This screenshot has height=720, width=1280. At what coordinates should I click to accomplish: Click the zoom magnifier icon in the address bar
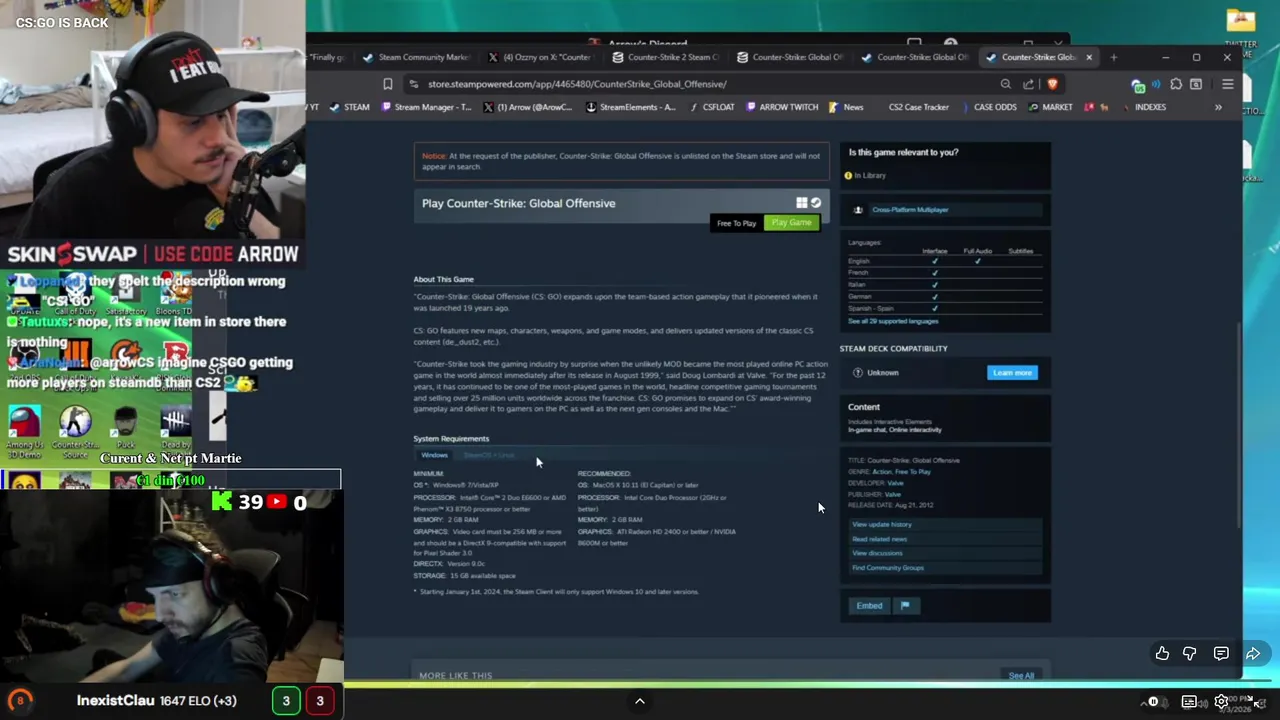pyautogui.click(x=1006, y=84)
